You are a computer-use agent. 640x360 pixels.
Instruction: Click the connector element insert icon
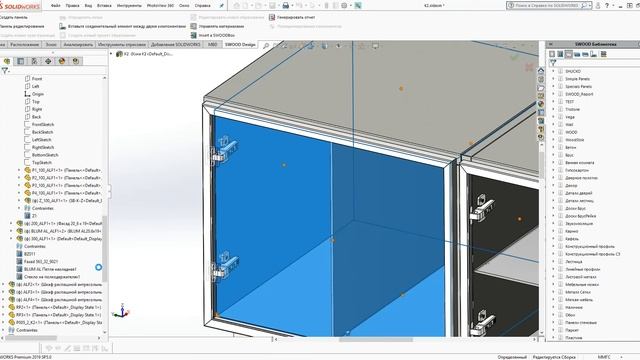click(62, 26)
